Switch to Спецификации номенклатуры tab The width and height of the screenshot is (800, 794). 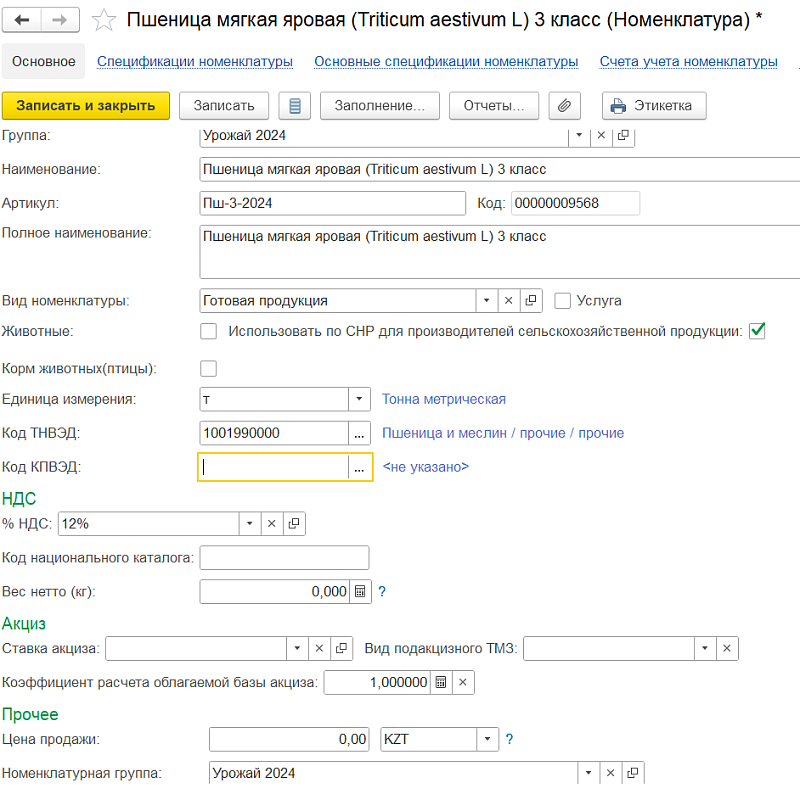click(195, 61)
